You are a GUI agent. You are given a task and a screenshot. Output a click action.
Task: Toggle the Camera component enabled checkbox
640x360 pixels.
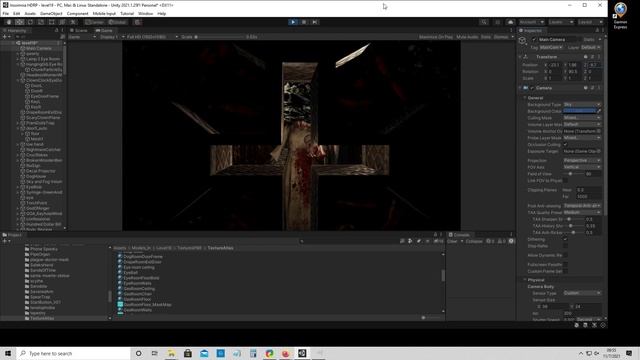point(532,88)
